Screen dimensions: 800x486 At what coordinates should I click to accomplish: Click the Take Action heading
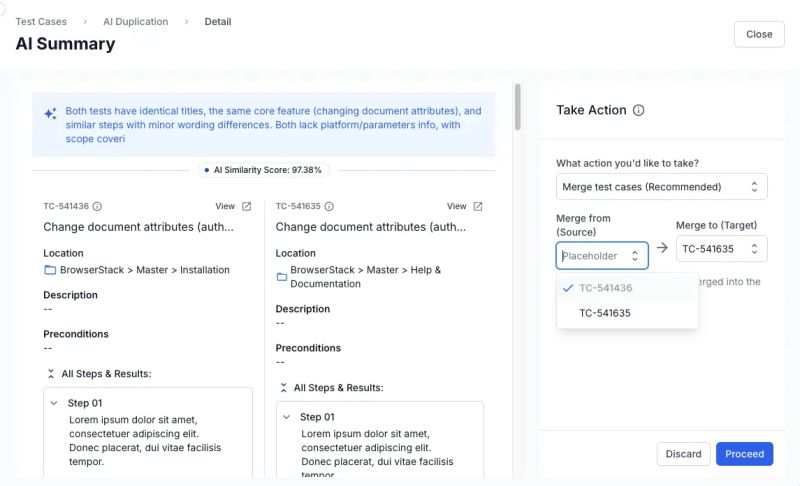[591, 110]
